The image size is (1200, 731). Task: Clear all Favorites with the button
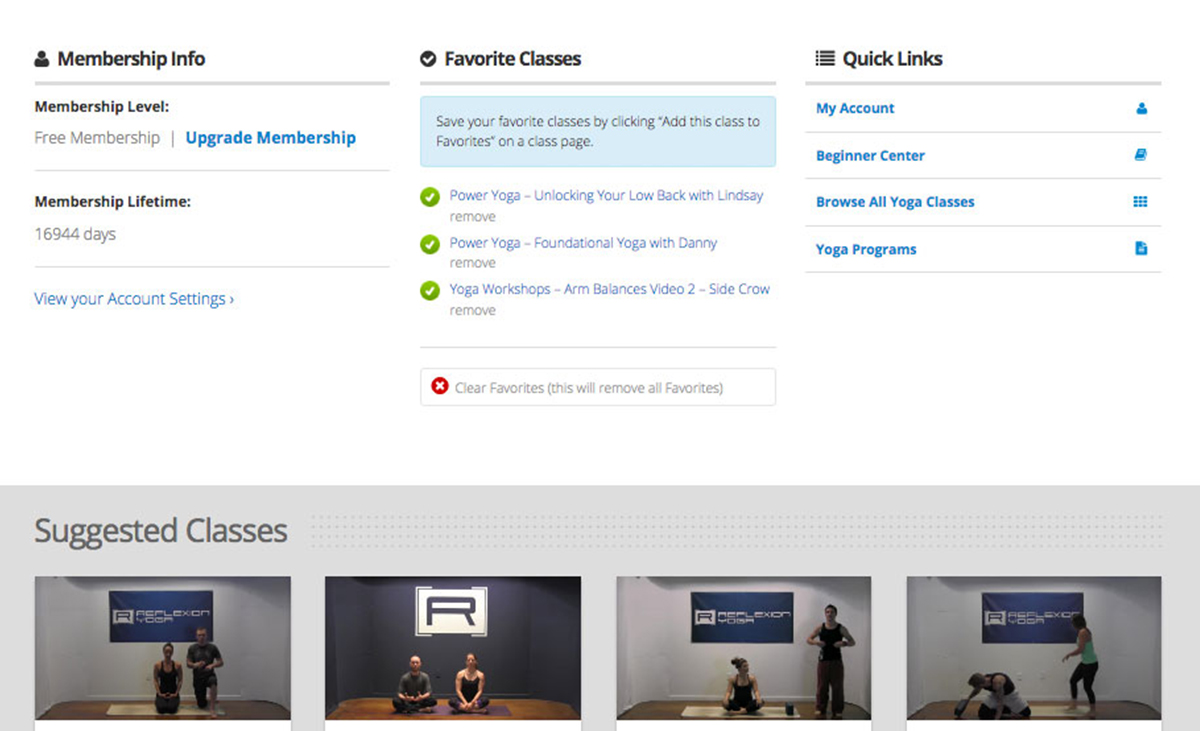coord(598,387)
